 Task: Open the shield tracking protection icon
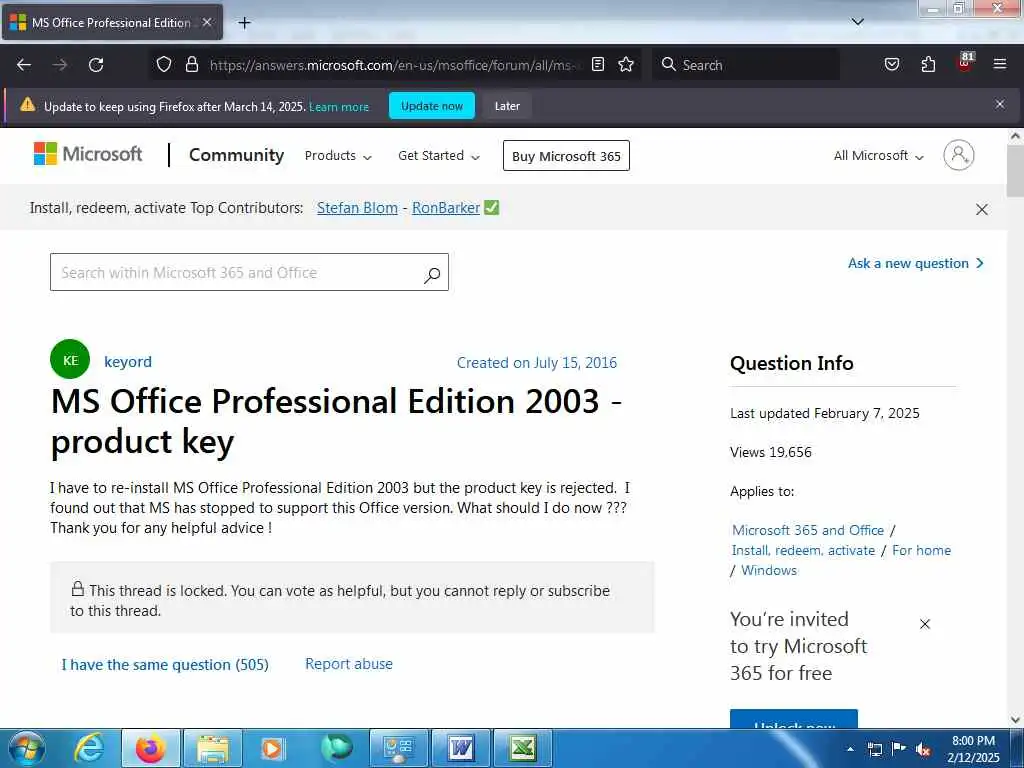click(x=164, y=64)
